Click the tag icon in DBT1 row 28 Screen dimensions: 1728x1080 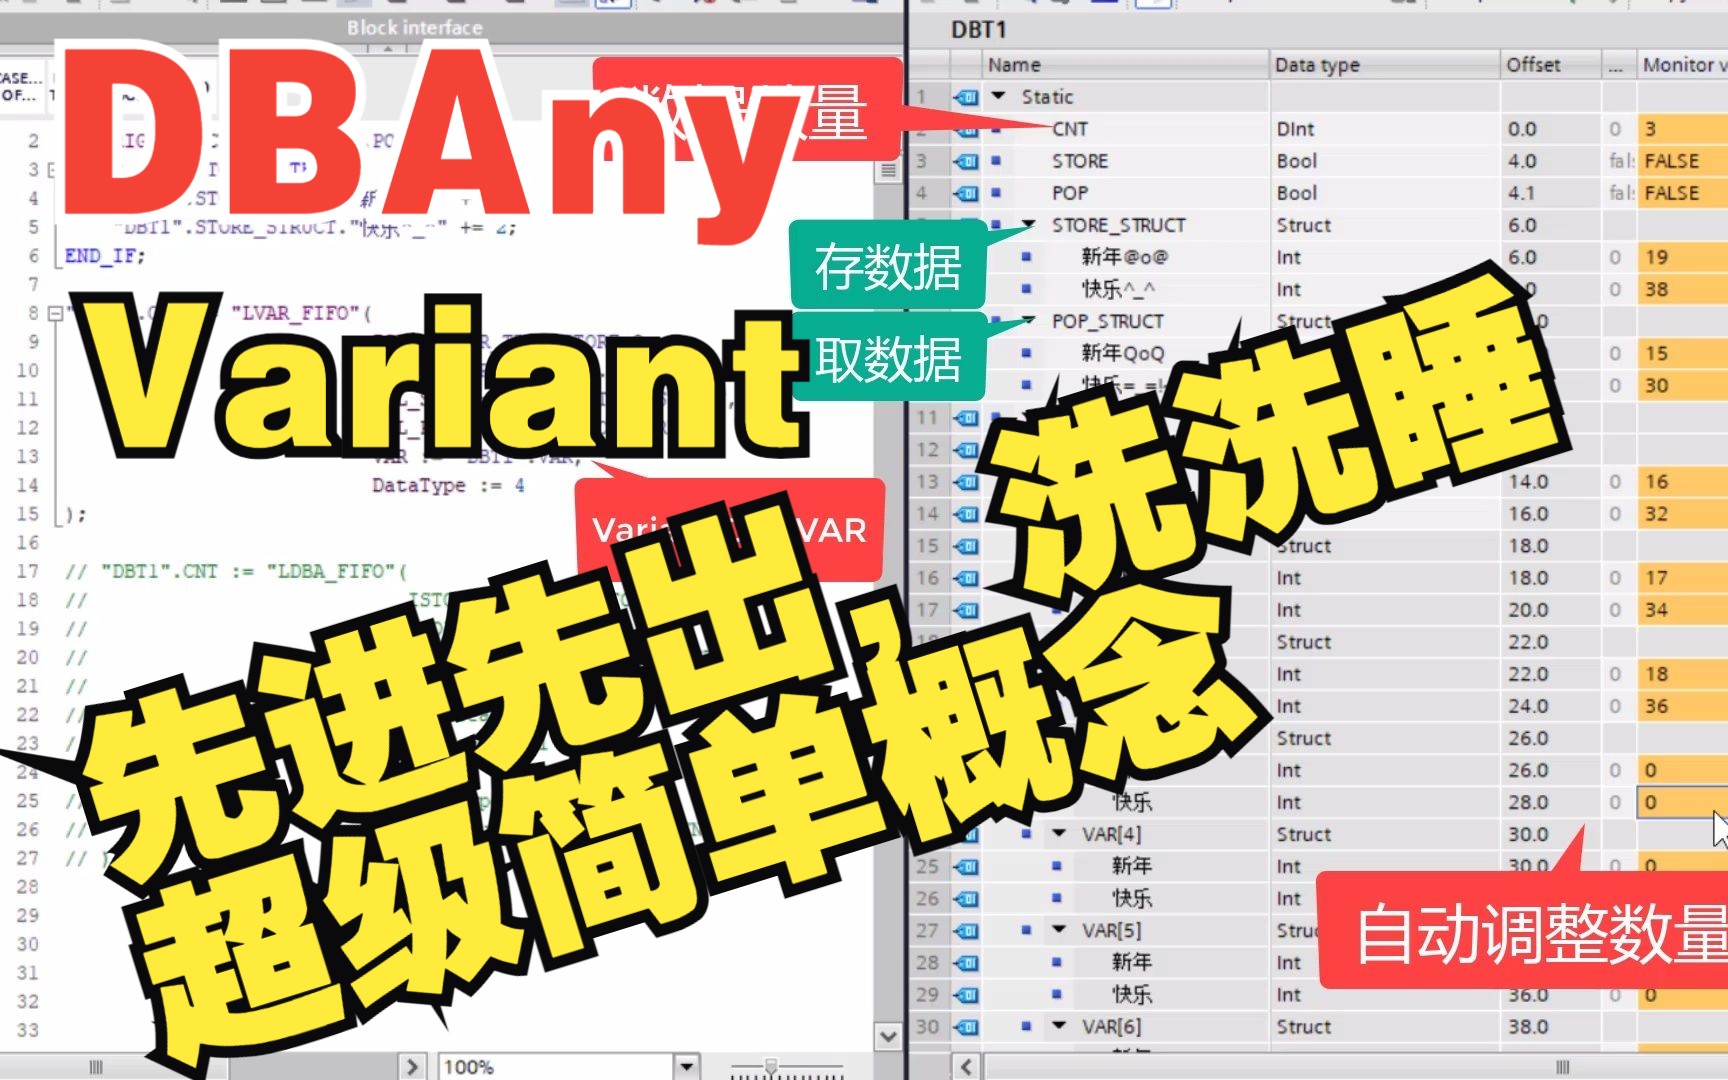pyautogui.click(x=966, y=963)
